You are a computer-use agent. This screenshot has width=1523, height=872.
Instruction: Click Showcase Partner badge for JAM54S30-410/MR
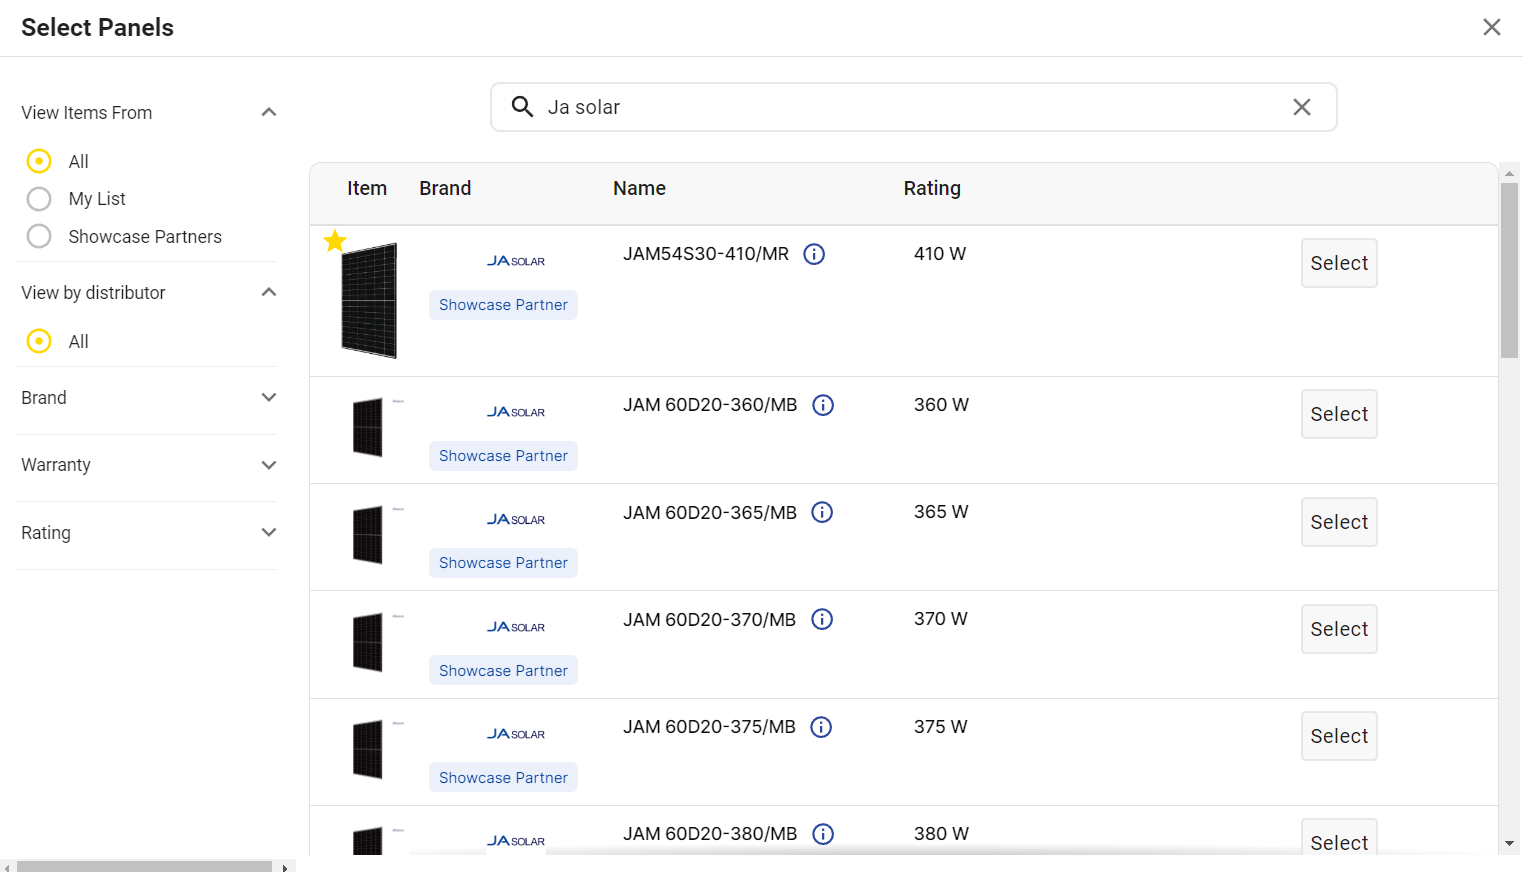pos(503,305)
